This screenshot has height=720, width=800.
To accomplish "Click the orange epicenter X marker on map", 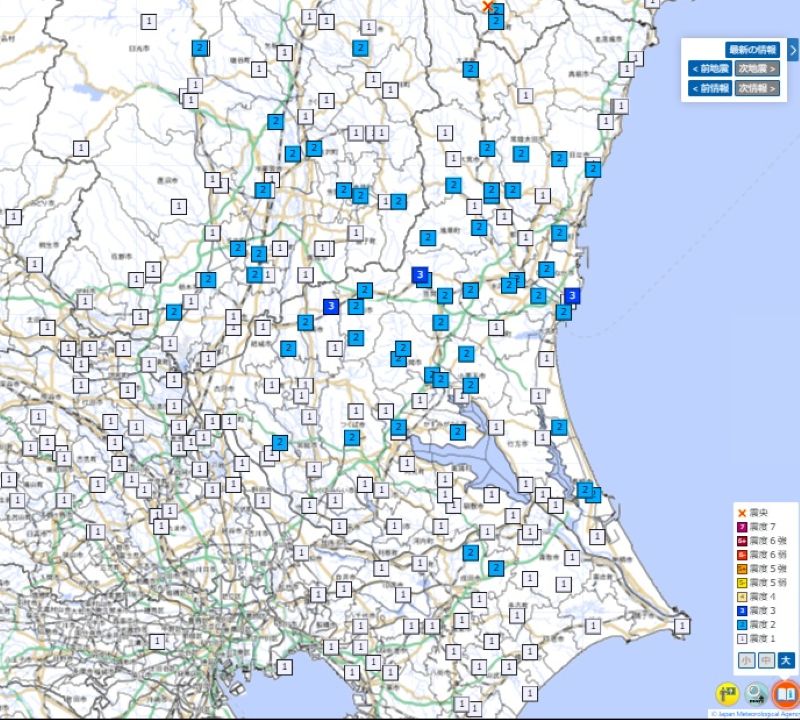I will click(488, 6).
